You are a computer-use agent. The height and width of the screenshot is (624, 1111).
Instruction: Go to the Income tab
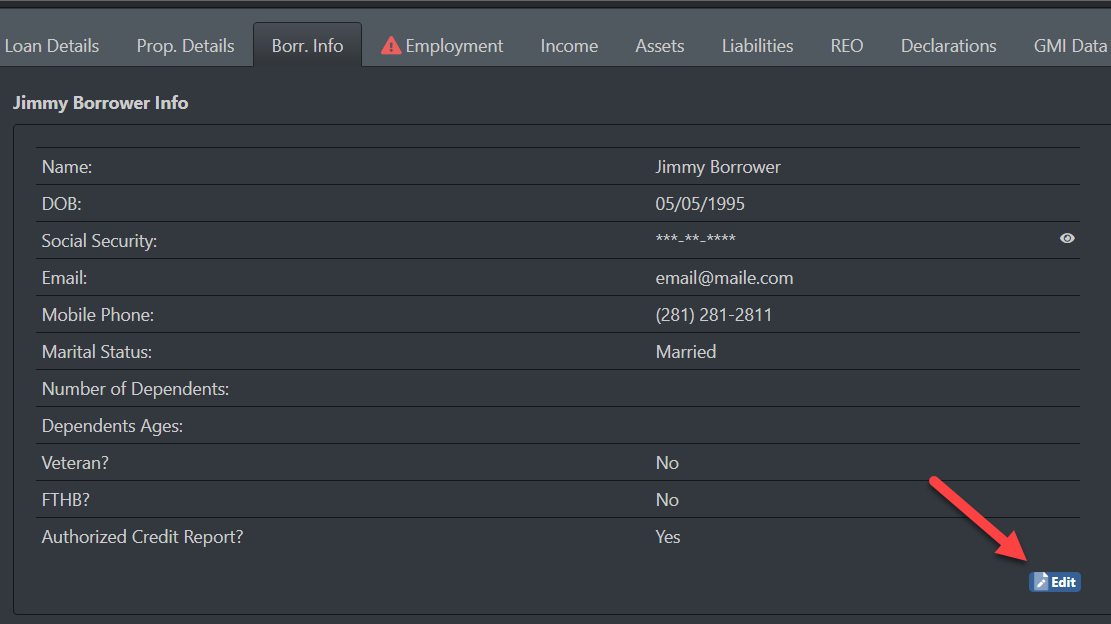click(x=569, y=46)
